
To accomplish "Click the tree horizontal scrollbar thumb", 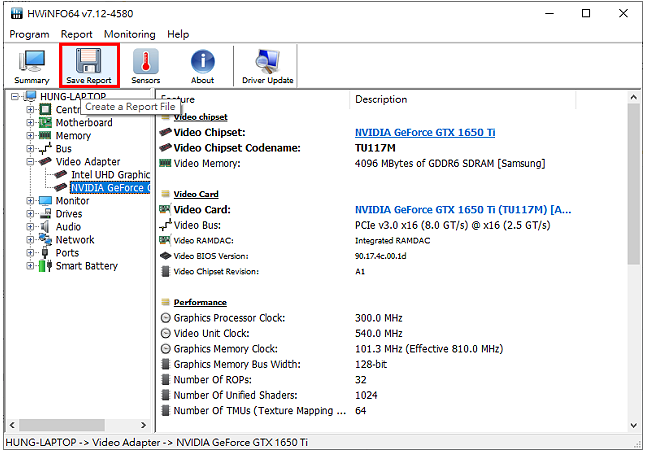I will click(62, 425).
